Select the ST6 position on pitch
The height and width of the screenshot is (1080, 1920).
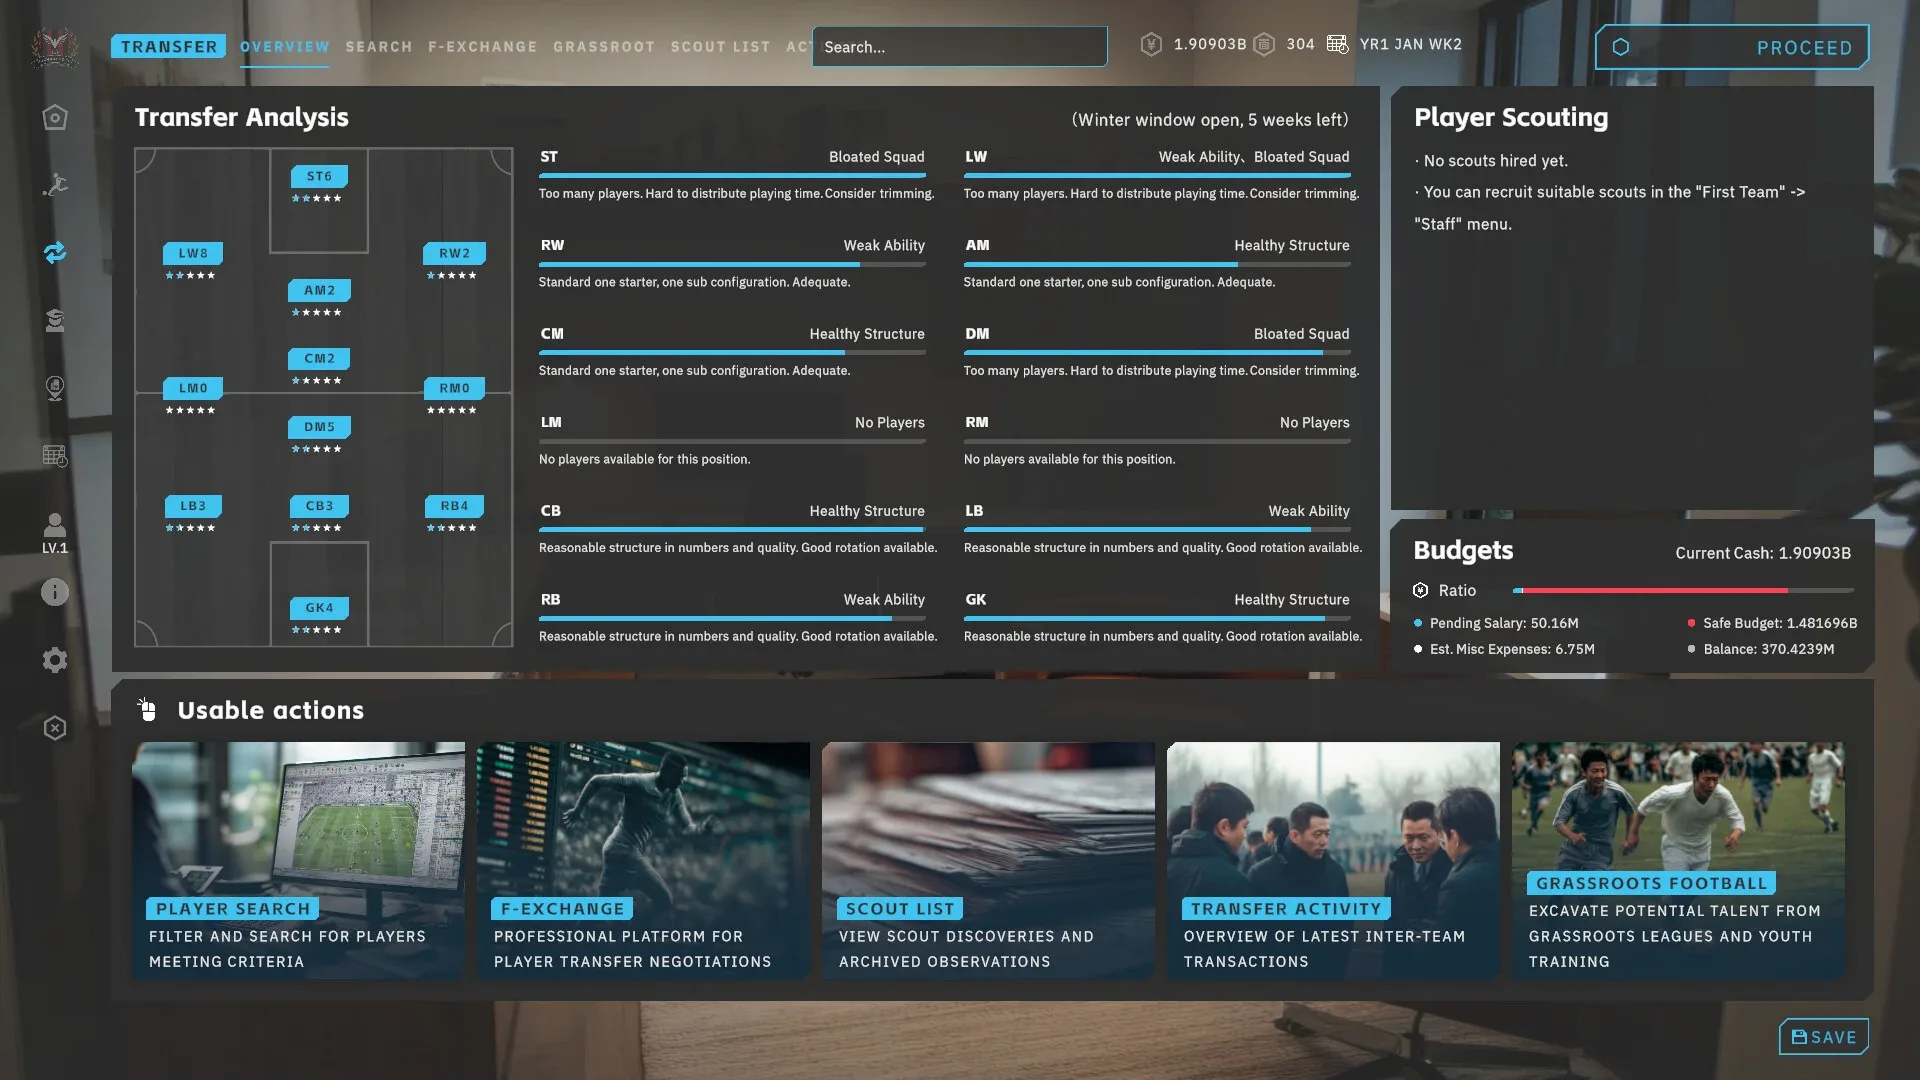(319, 177)
